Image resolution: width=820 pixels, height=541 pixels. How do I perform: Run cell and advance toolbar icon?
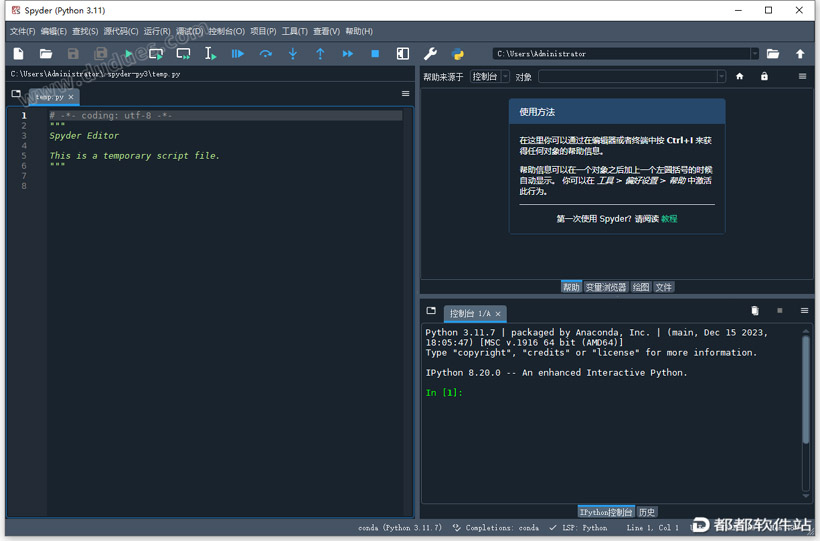(184, 53)
